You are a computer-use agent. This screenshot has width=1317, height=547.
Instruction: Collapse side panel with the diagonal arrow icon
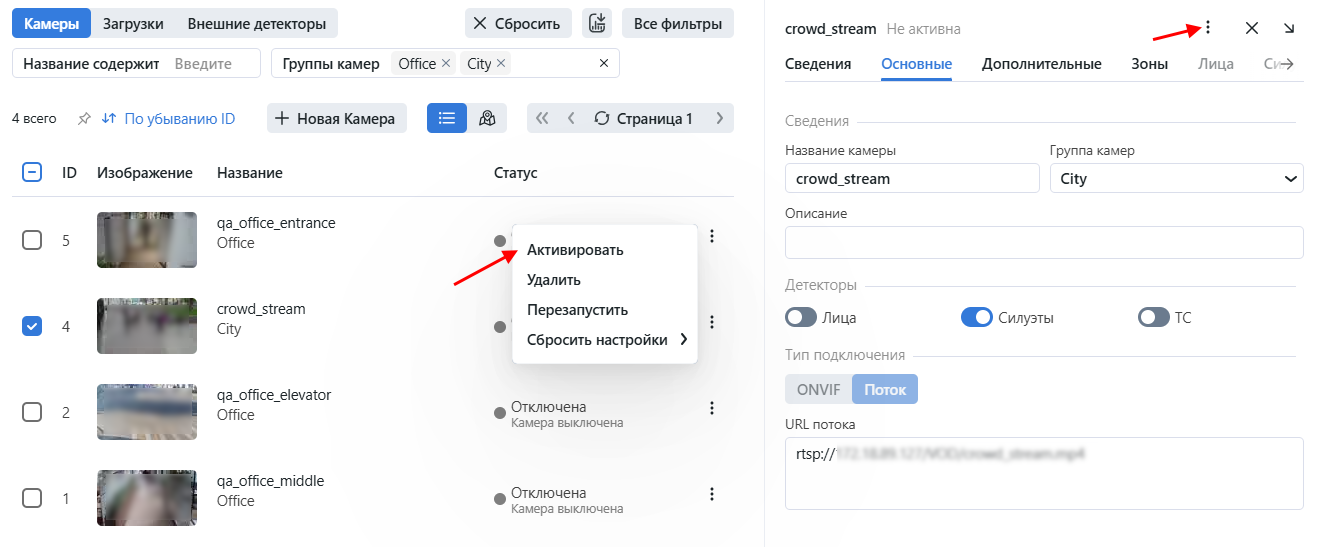pos(1289,28)
